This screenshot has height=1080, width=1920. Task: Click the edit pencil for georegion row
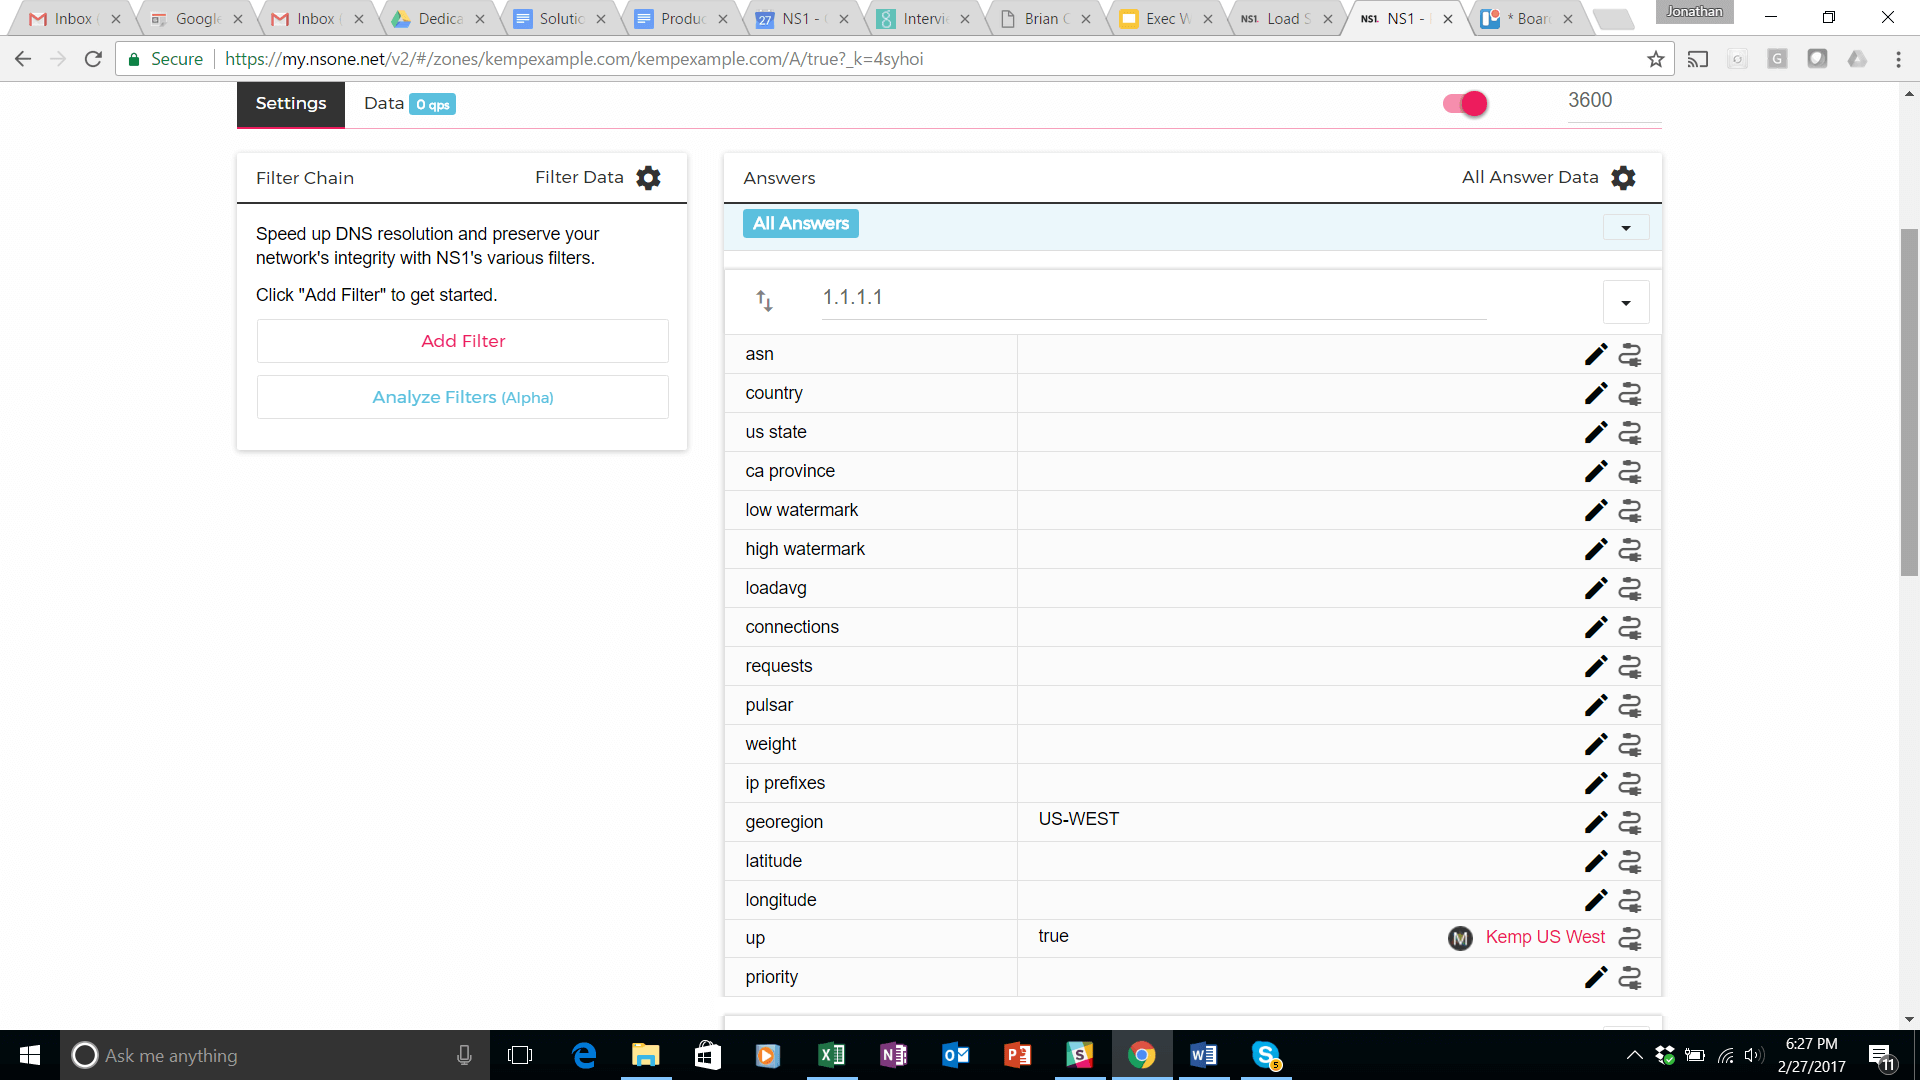1595,823
